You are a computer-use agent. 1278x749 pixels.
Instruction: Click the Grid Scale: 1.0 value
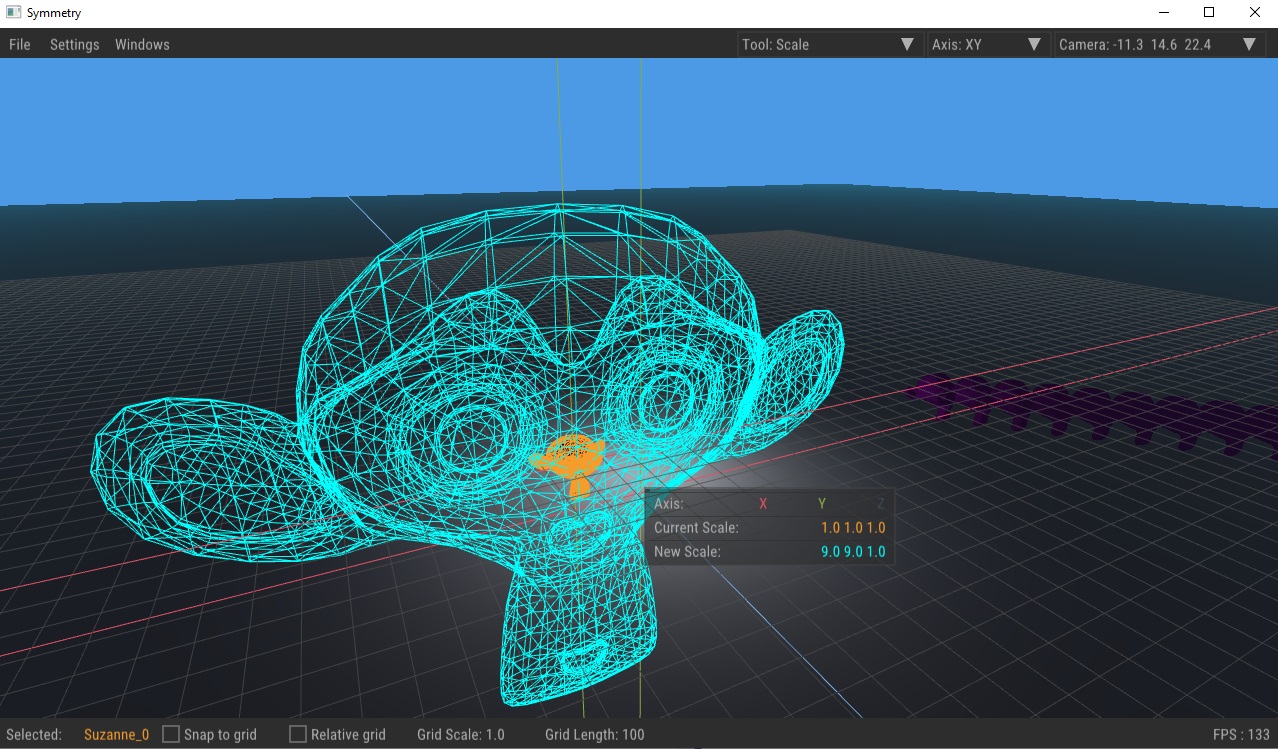[461, 734]
